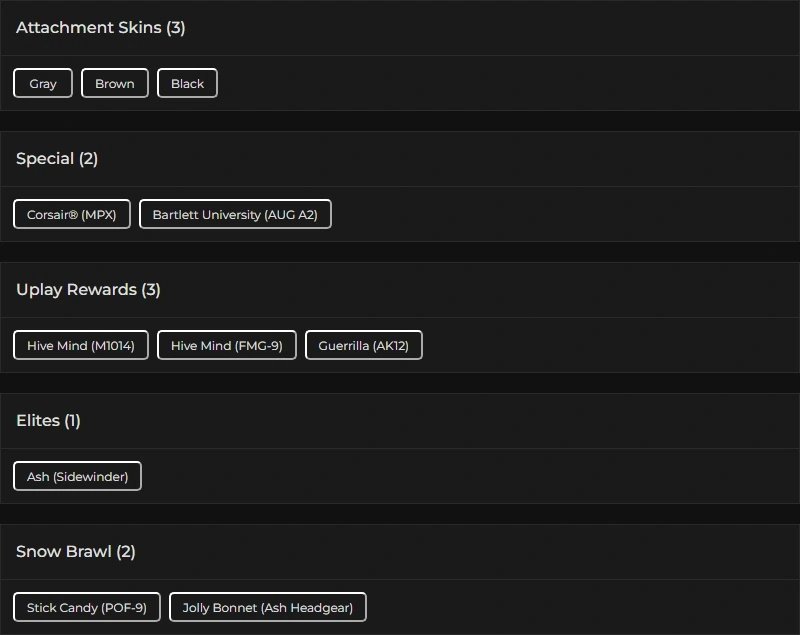Pick the Hive Mind (FMG-9) reward
Viewport: 800px width, 635px height.
pos(227,346)
